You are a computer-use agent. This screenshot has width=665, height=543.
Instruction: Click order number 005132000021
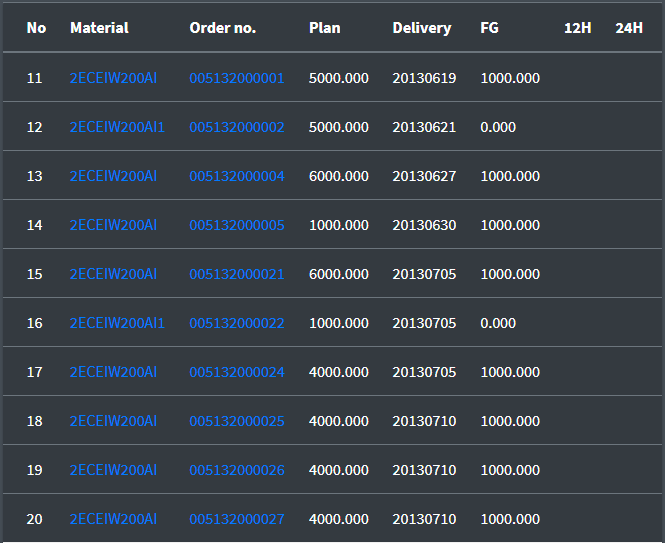[x=237, y=274]
